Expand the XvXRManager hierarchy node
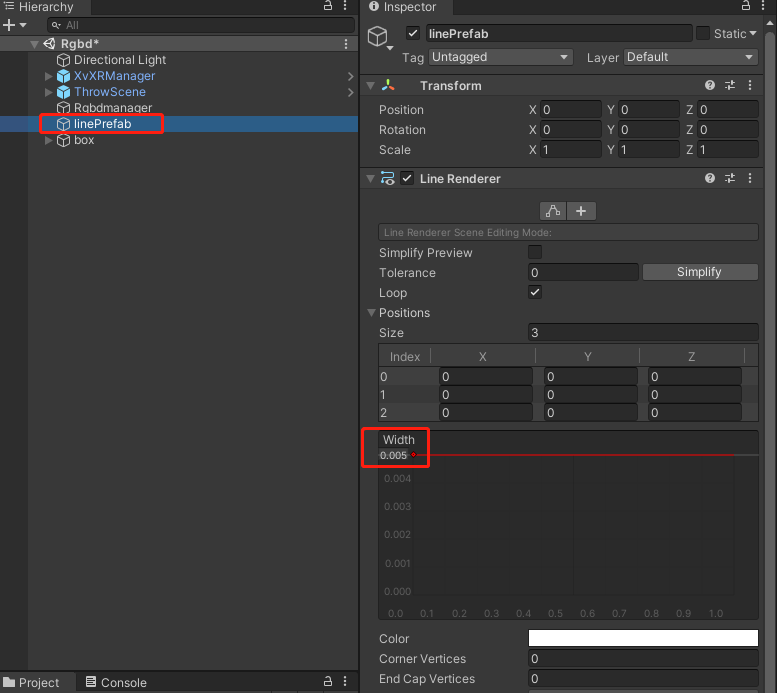777x693 pixels. pyautogui.click(x=48, y=76)
